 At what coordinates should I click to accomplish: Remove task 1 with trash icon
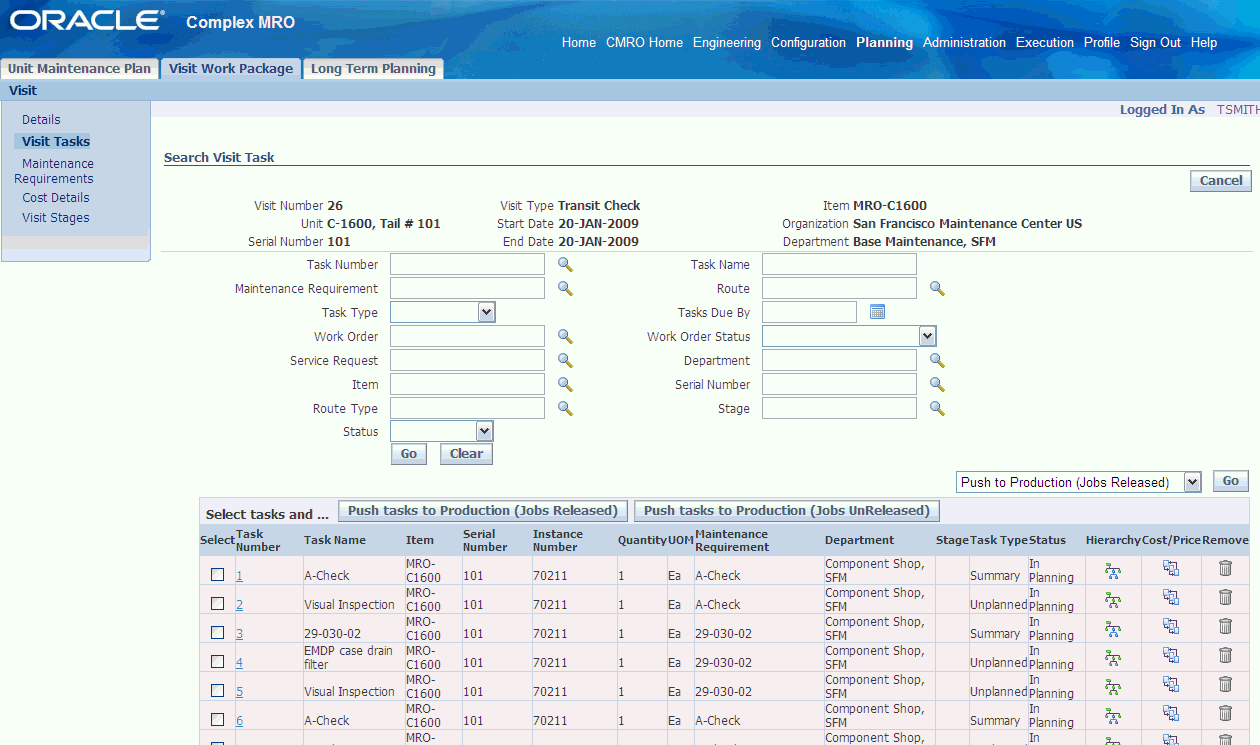[x=1225, y=568]
